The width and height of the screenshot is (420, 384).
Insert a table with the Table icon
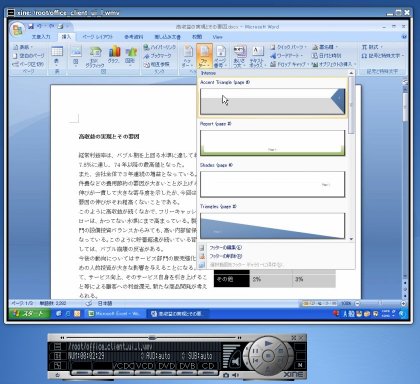(57, 55)
